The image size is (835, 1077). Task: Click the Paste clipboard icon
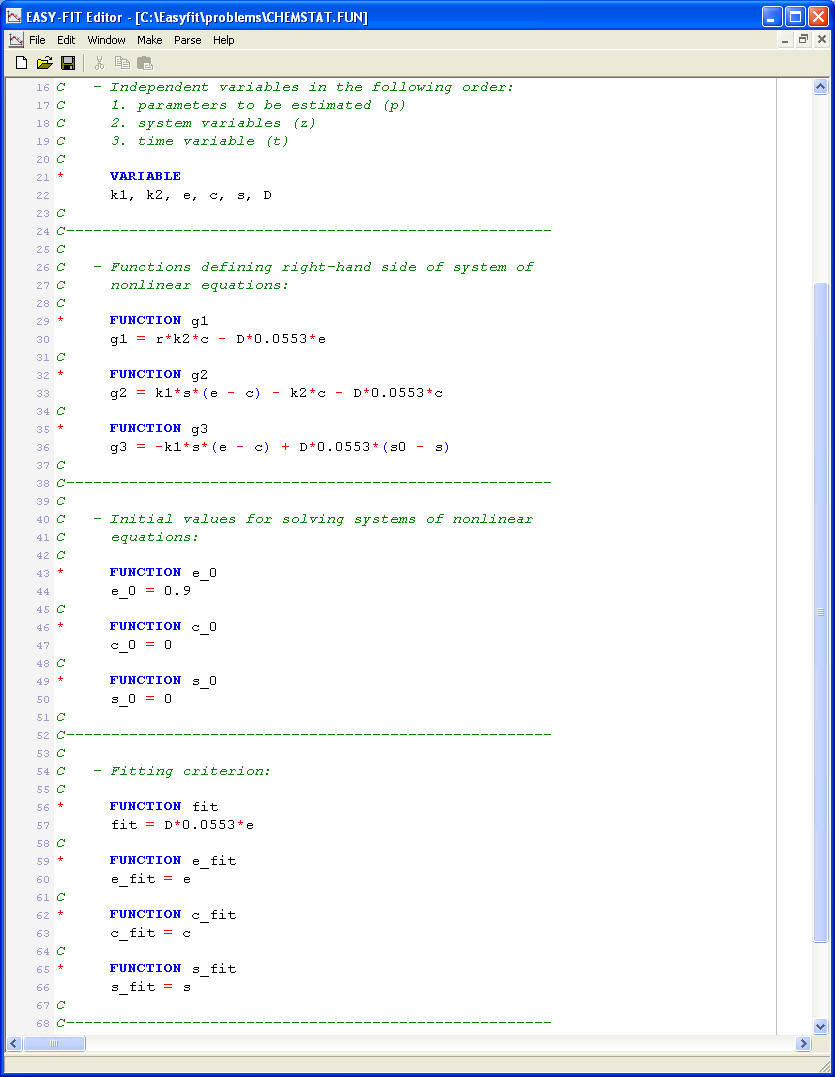tap(145, 63)
